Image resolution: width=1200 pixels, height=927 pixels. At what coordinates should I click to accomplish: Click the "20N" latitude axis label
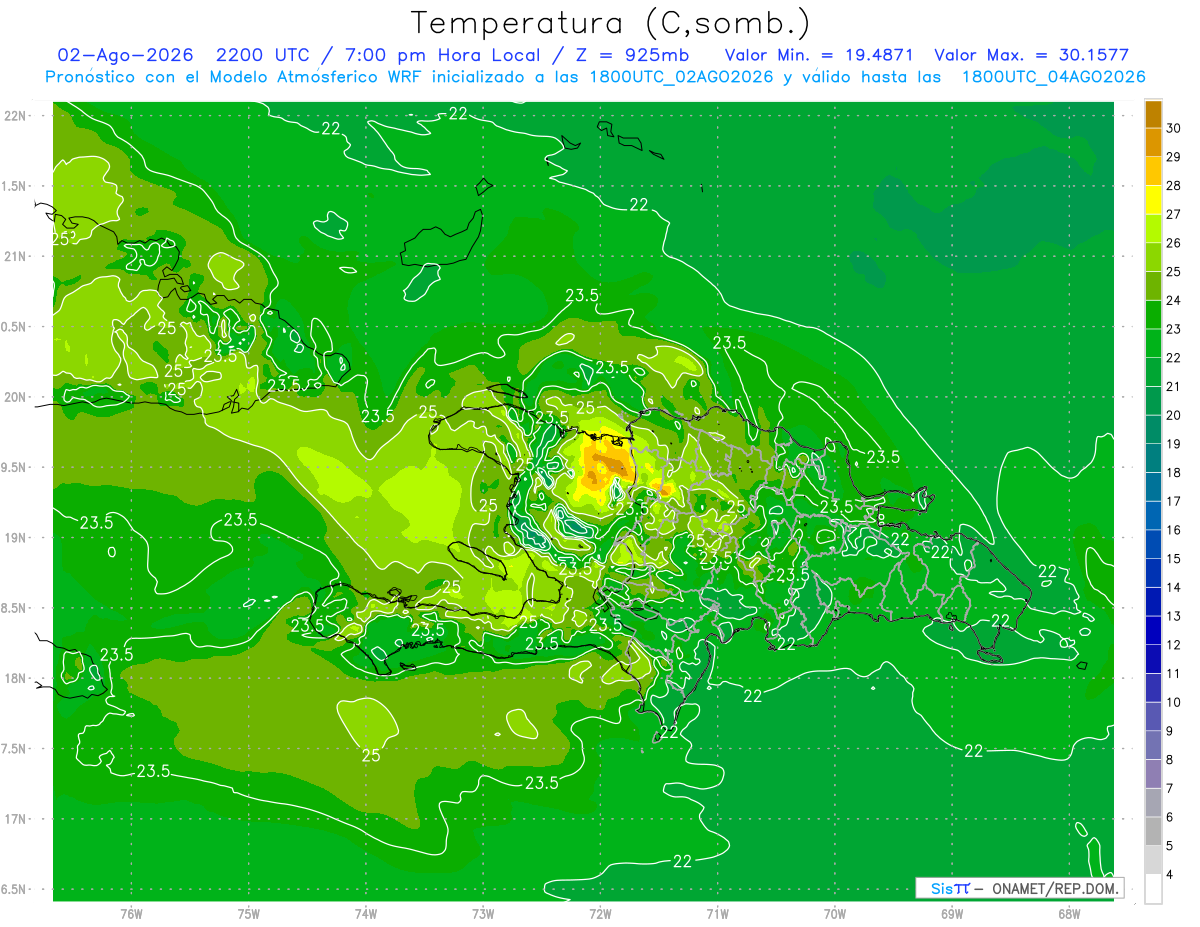pos(15,397)
